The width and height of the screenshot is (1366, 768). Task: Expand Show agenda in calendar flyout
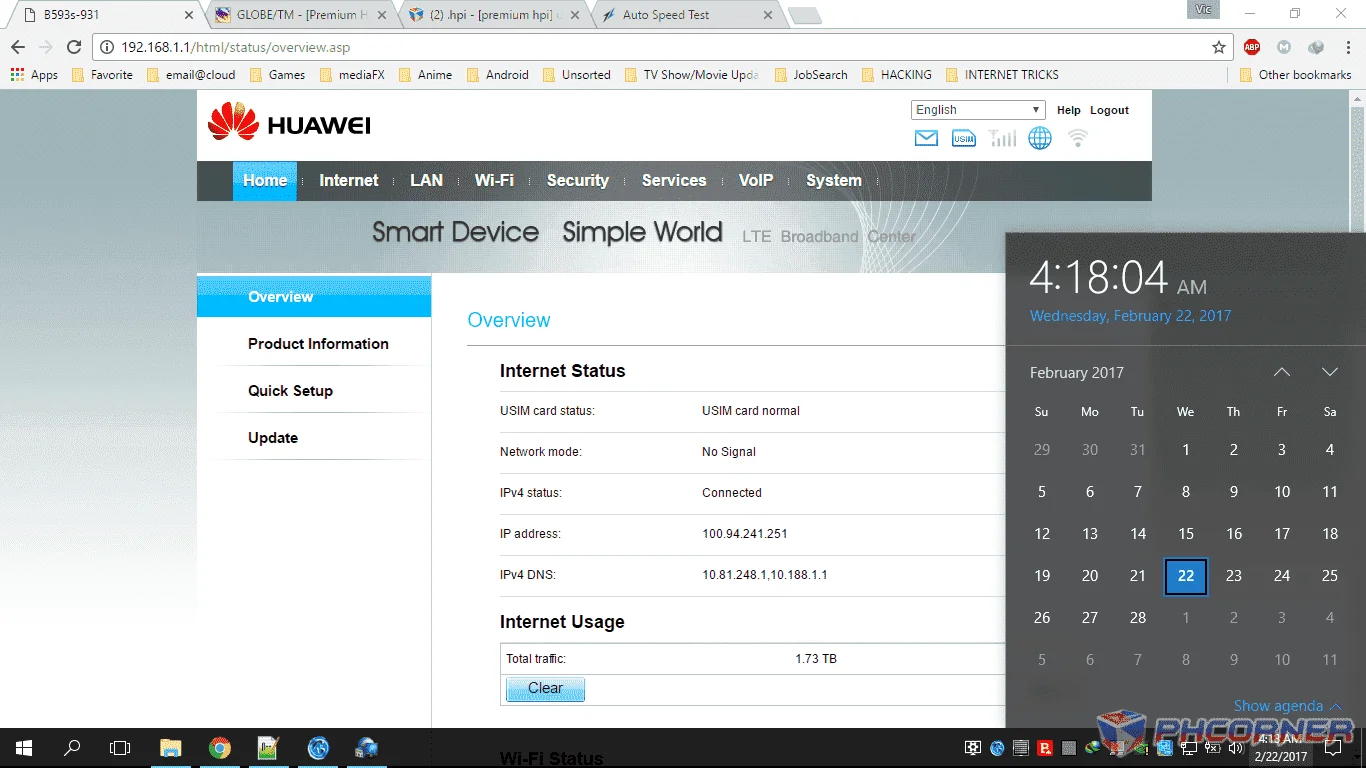click(1287, 706)
